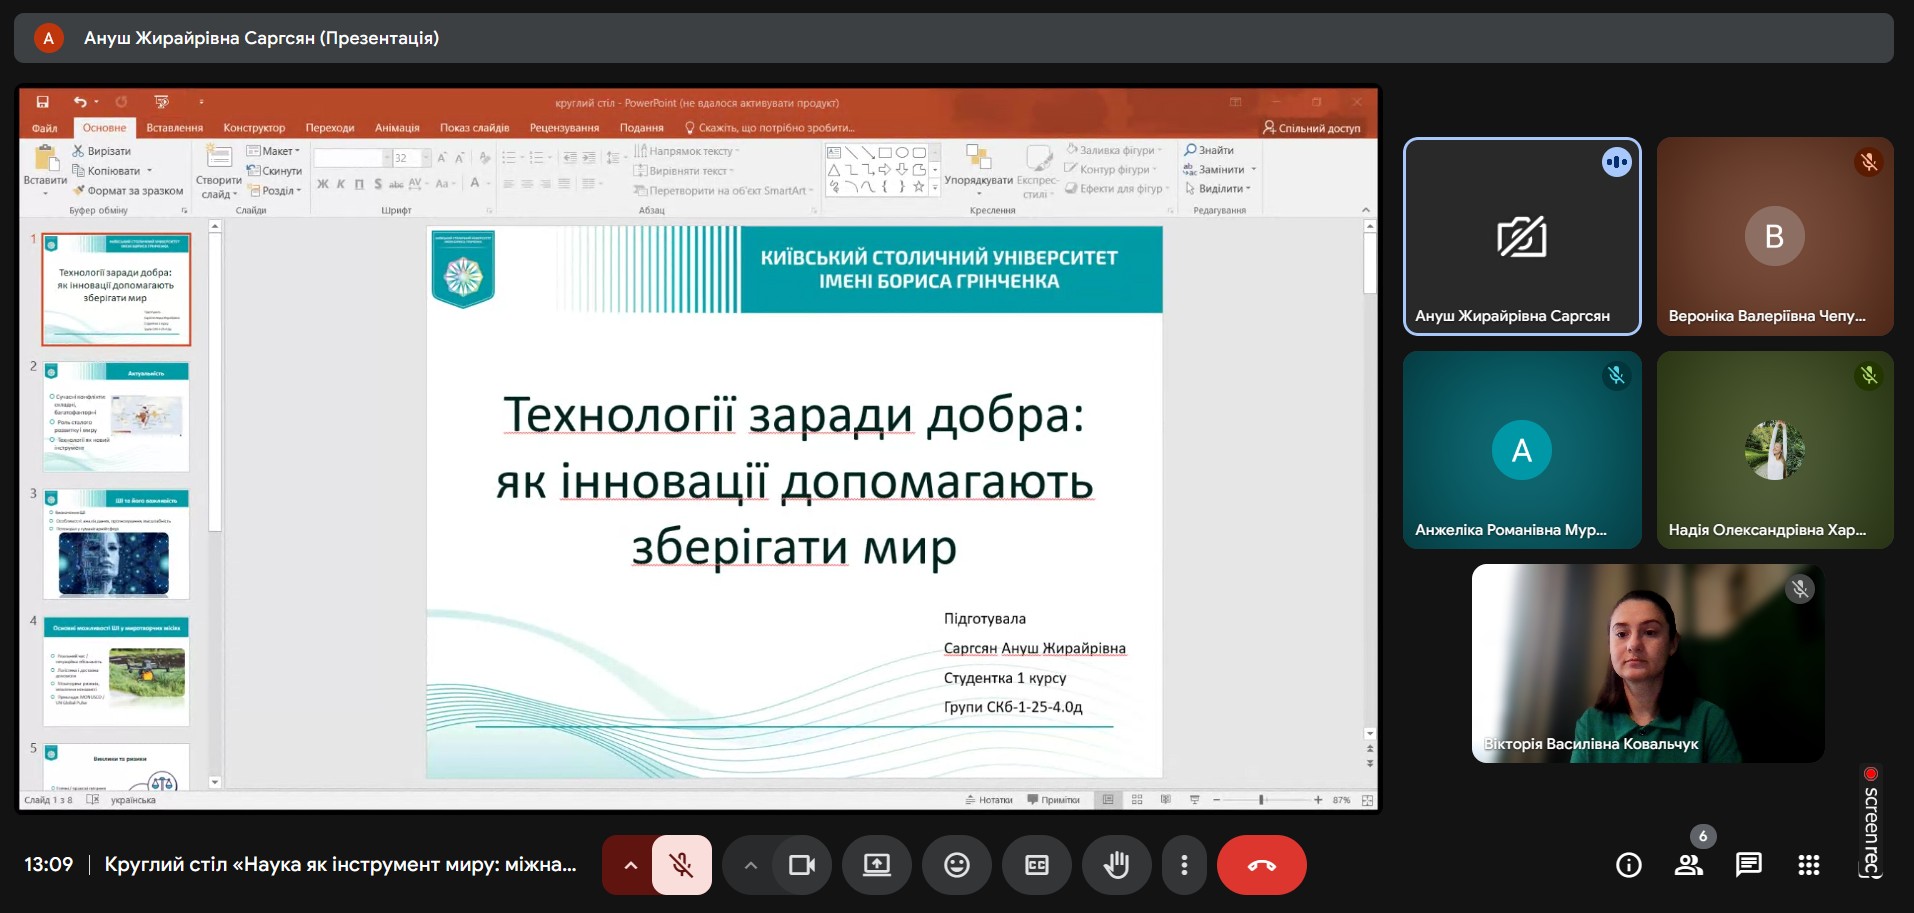Click the present screen share button
The height and width of the screenshot is (913, 1914).
pos(877,865)
